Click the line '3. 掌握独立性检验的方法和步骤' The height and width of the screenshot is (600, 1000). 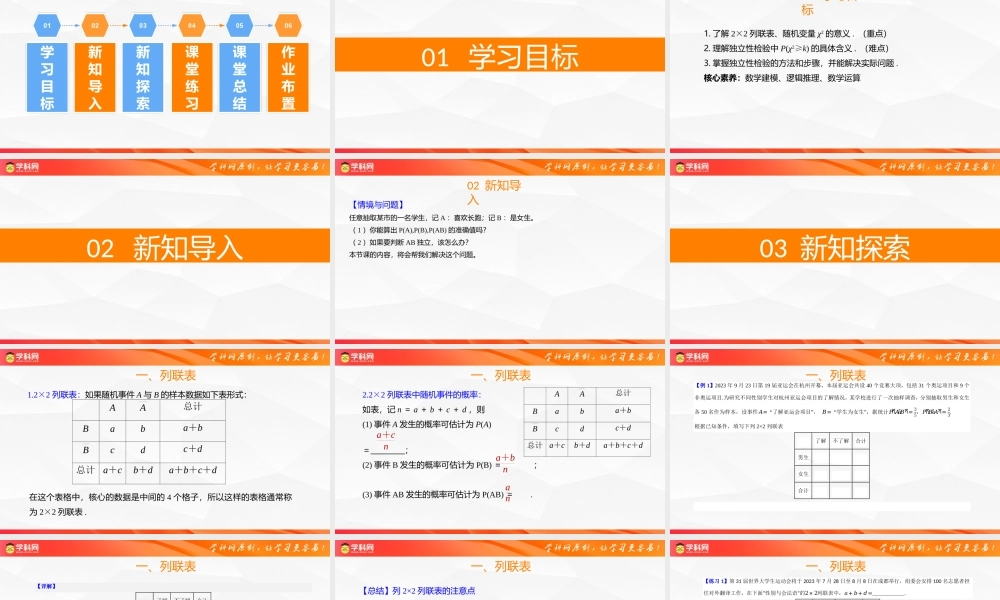[x=801, y=63]
